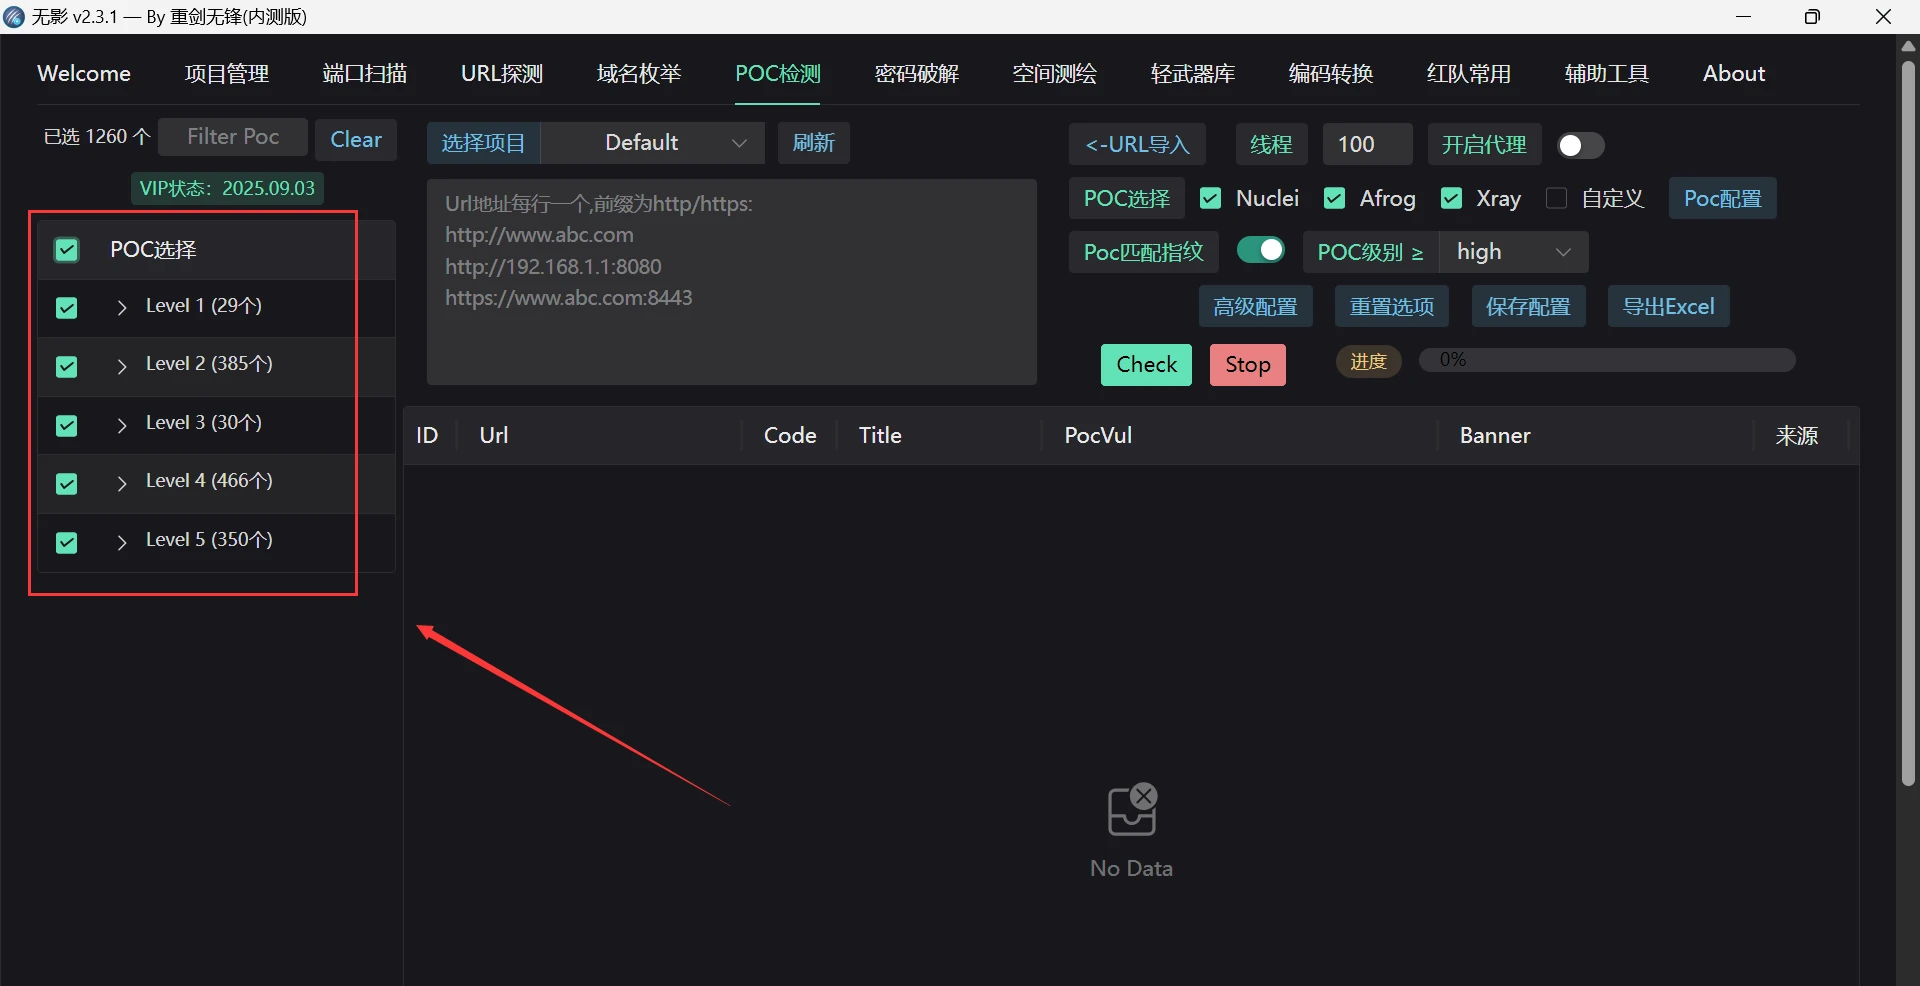The image size is (1920, 986).
Task: Open the POC级别 high severity dropdown
Action: pos(1512,252)
